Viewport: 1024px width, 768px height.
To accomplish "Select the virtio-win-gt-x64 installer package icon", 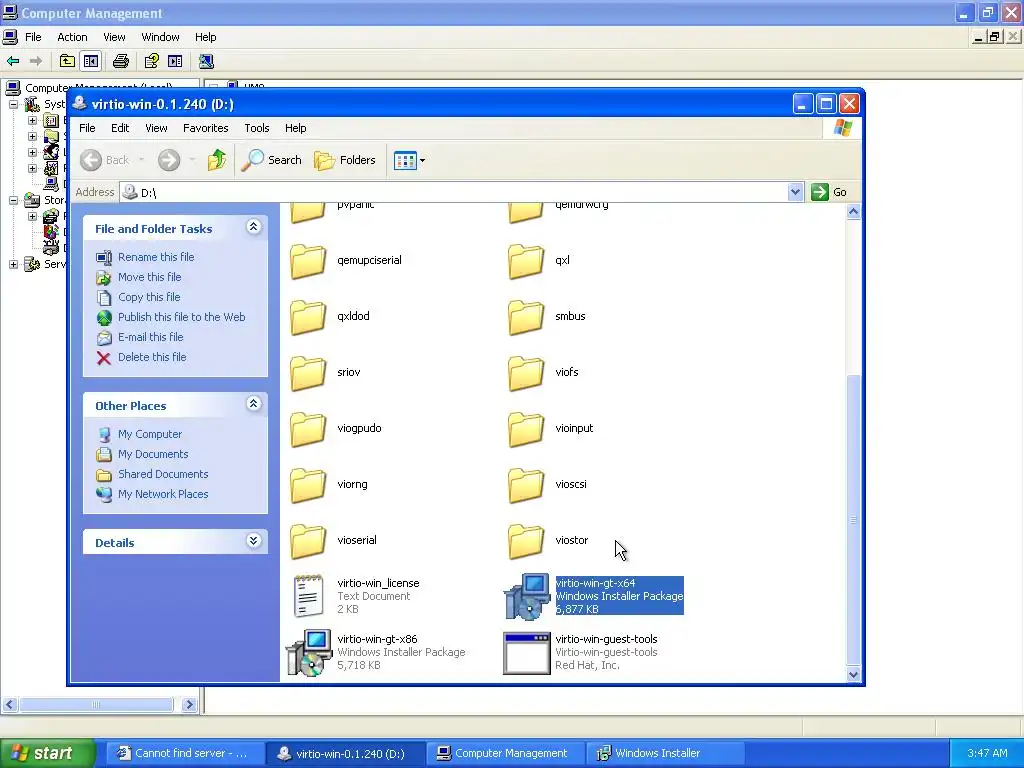I will (x=526, y=596).
